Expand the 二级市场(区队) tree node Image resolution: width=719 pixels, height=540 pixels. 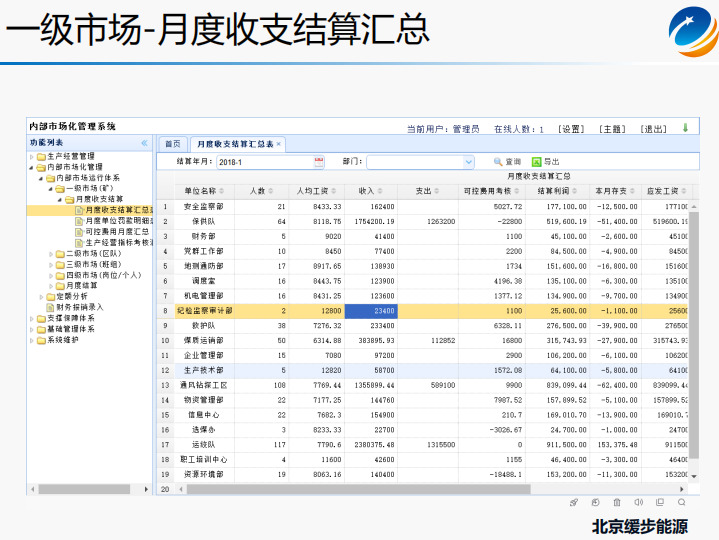50,253
